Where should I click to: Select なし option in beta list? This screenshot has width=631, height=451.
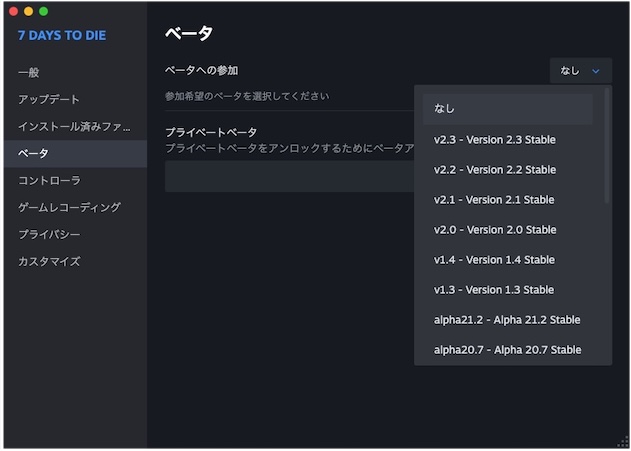point(508,109)
